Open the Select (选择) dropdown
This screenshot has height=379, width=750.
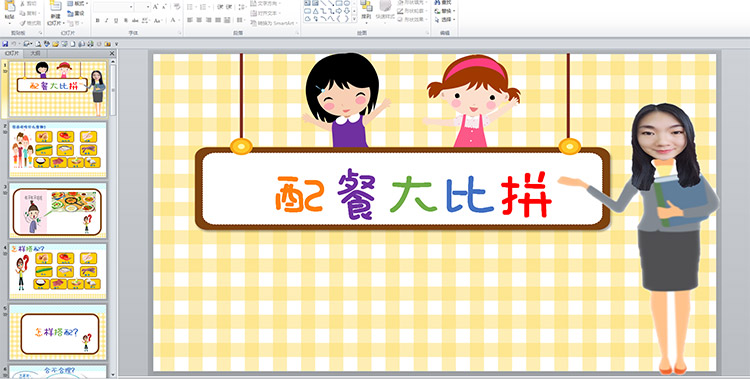point(445,20)
